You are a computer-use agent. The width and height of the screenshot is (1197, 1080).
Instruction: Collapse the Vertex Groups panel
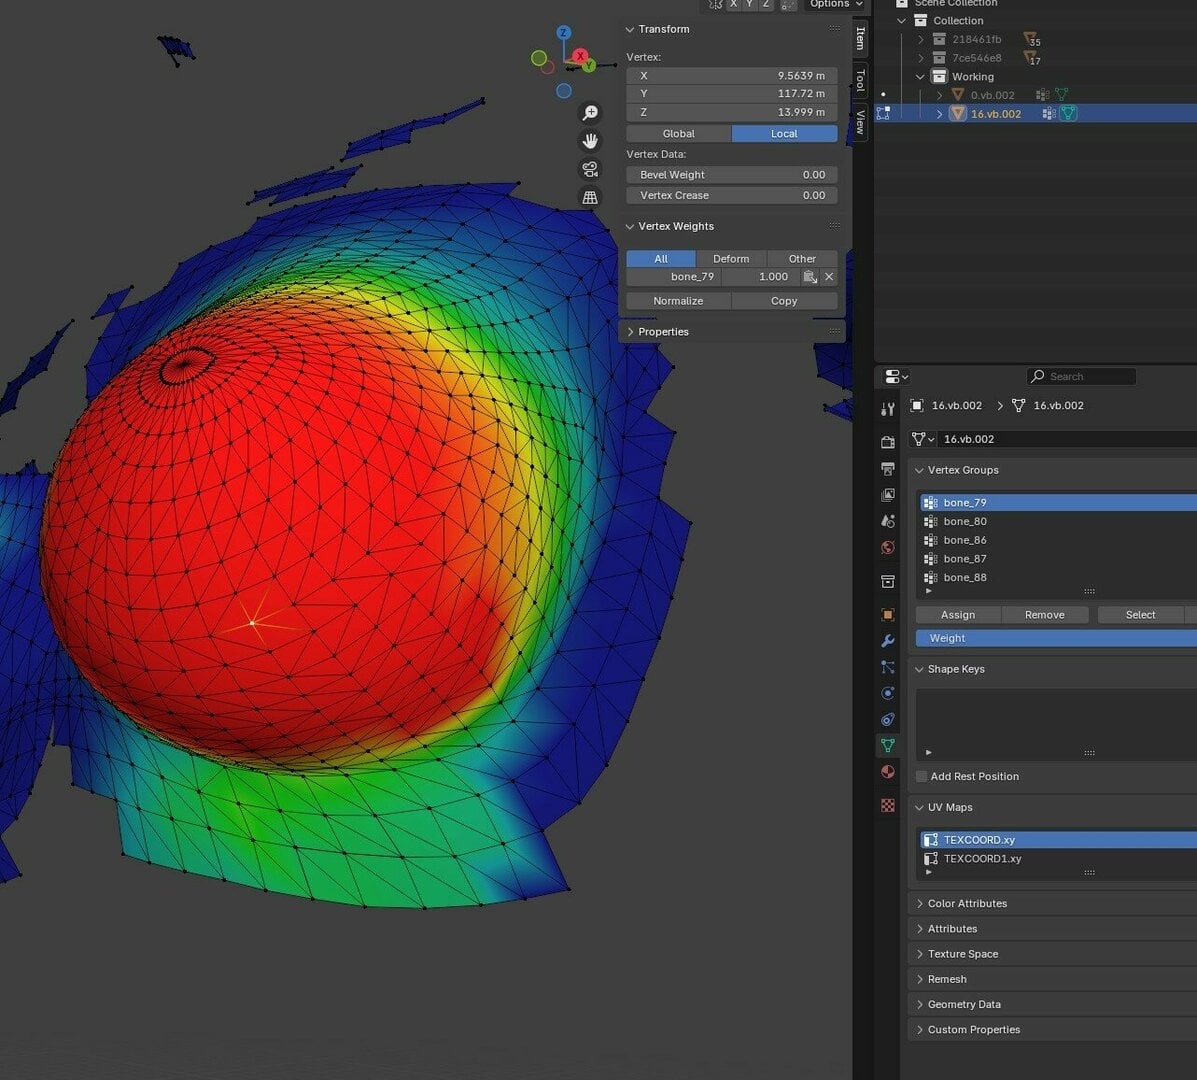[919, 470]
